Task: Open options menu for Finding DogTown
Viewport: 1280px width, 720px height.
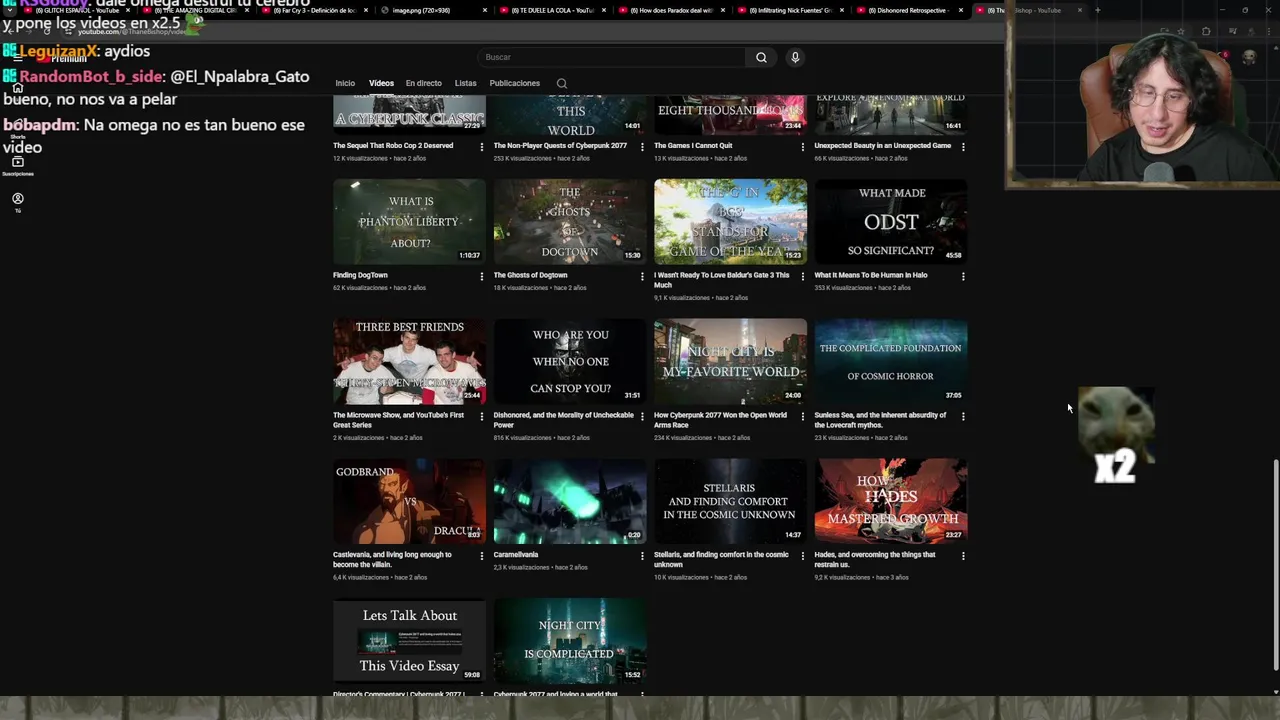Action: pos(481,276)
